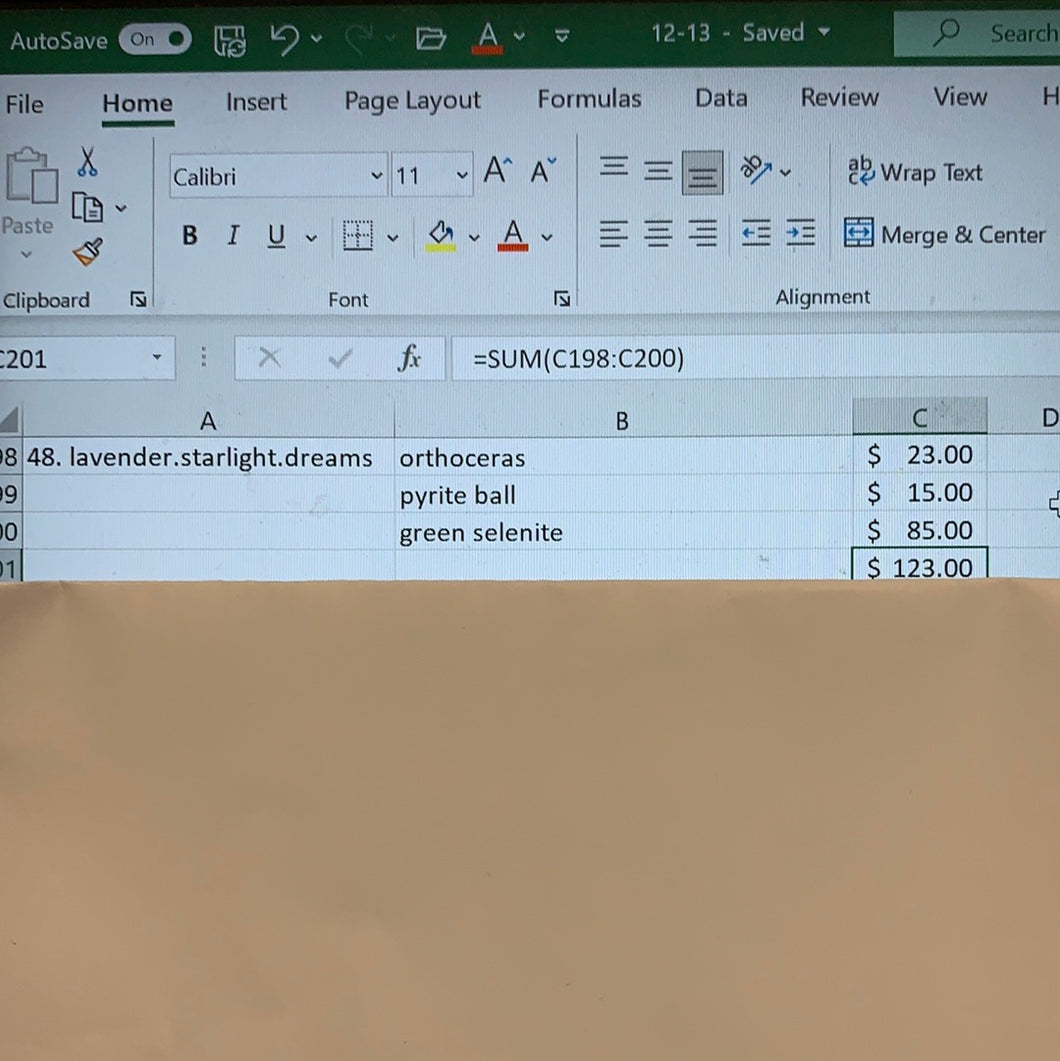Click the Cut scissors icon
This screenshot has height=1061, width=1060.
pos(87,162)
